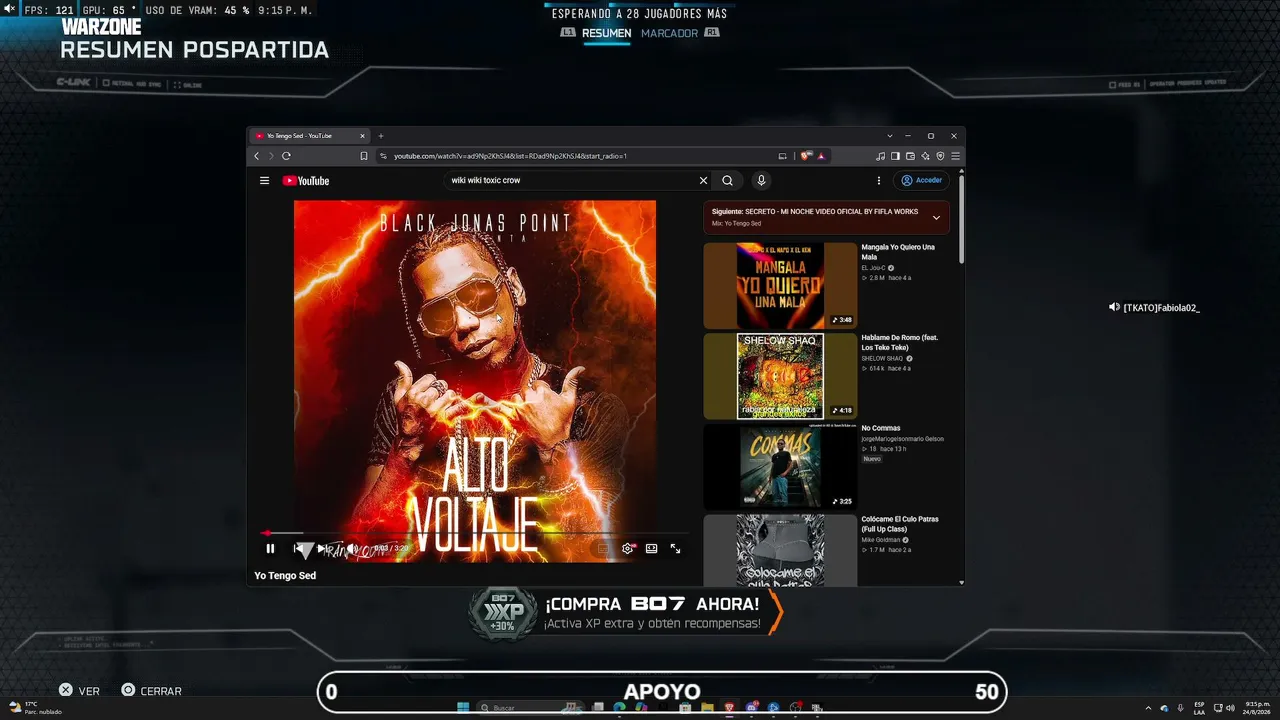Click the taskbar Buscar search box
Image resolution: width=1280 pixels, height=720 pixels.
point(530,708)
